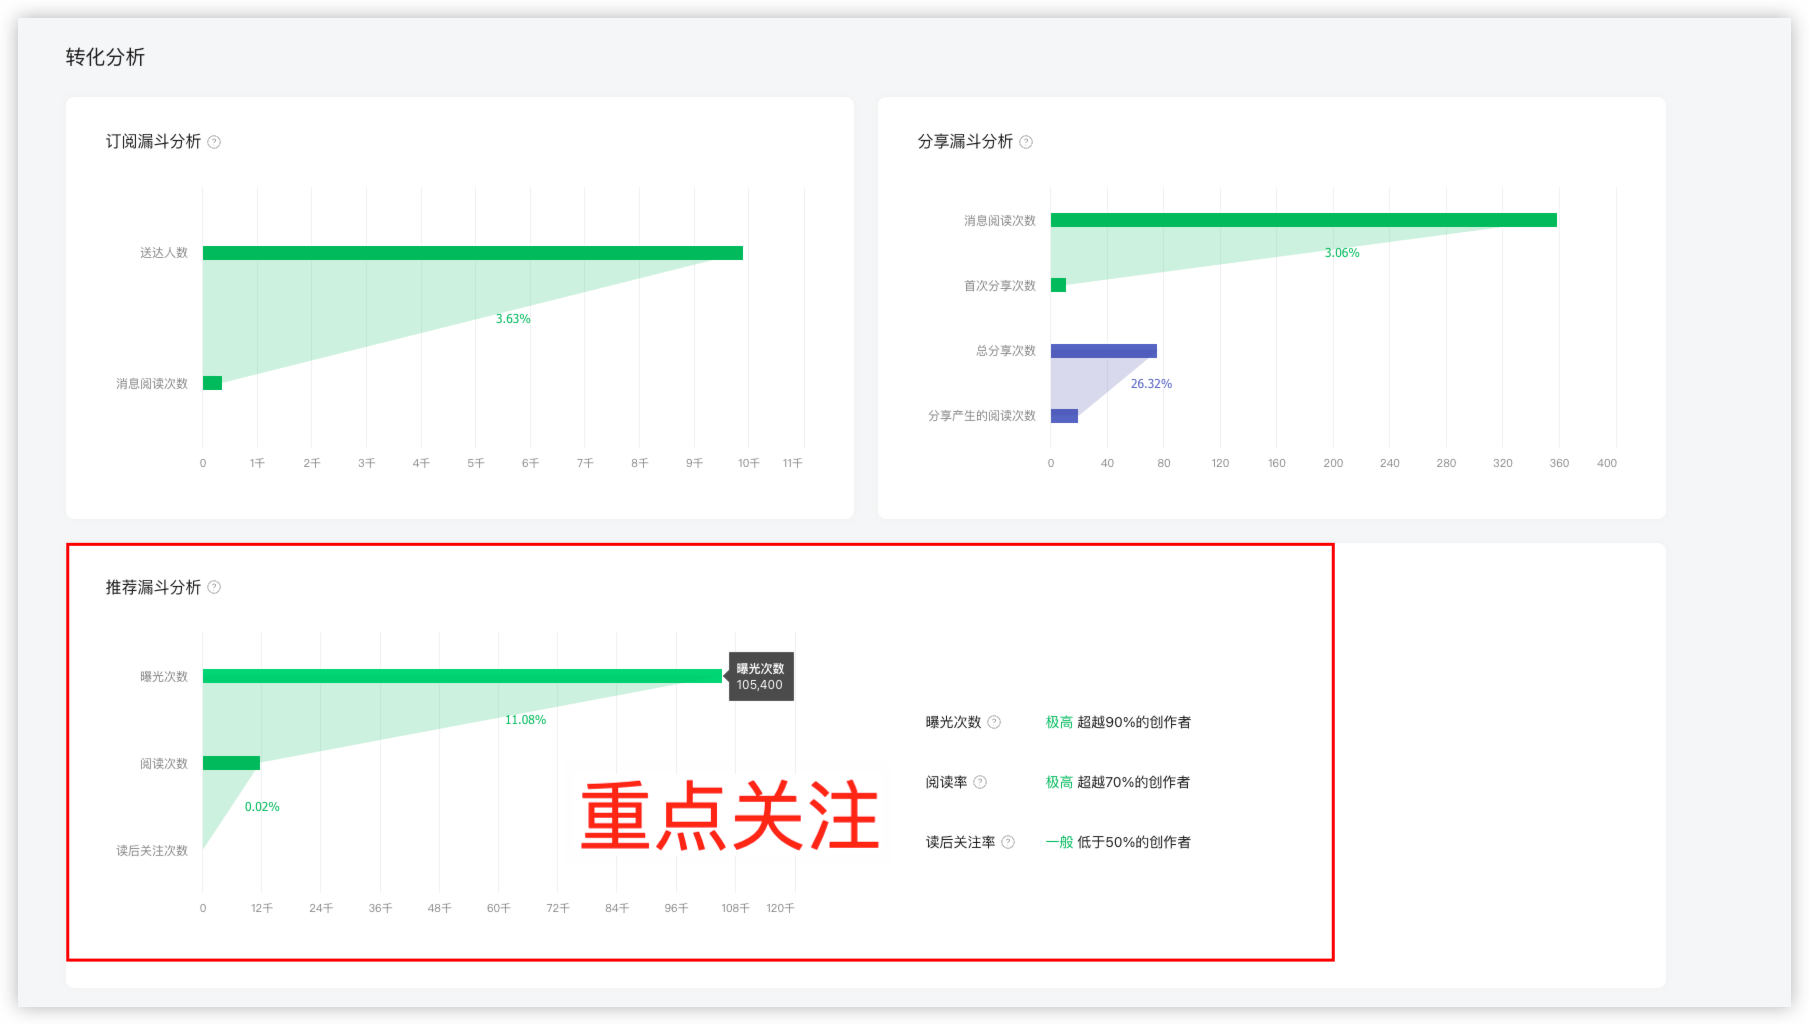Click 曝光次数 bar in recommendation funnel
1809x1025 pixels.
point(461,676)
